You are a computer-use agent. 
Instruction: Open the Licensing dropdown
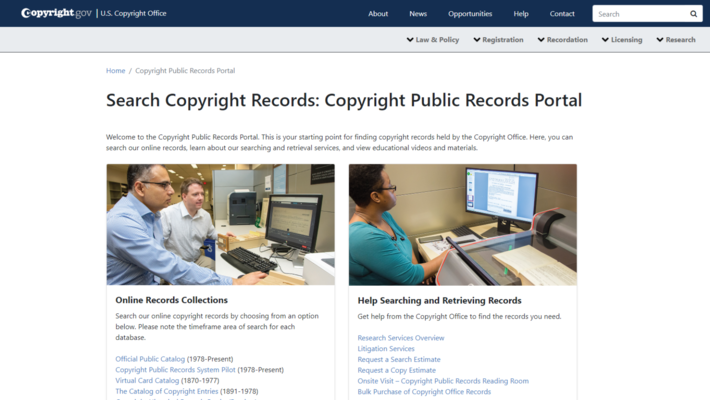(x=622, y=40)
